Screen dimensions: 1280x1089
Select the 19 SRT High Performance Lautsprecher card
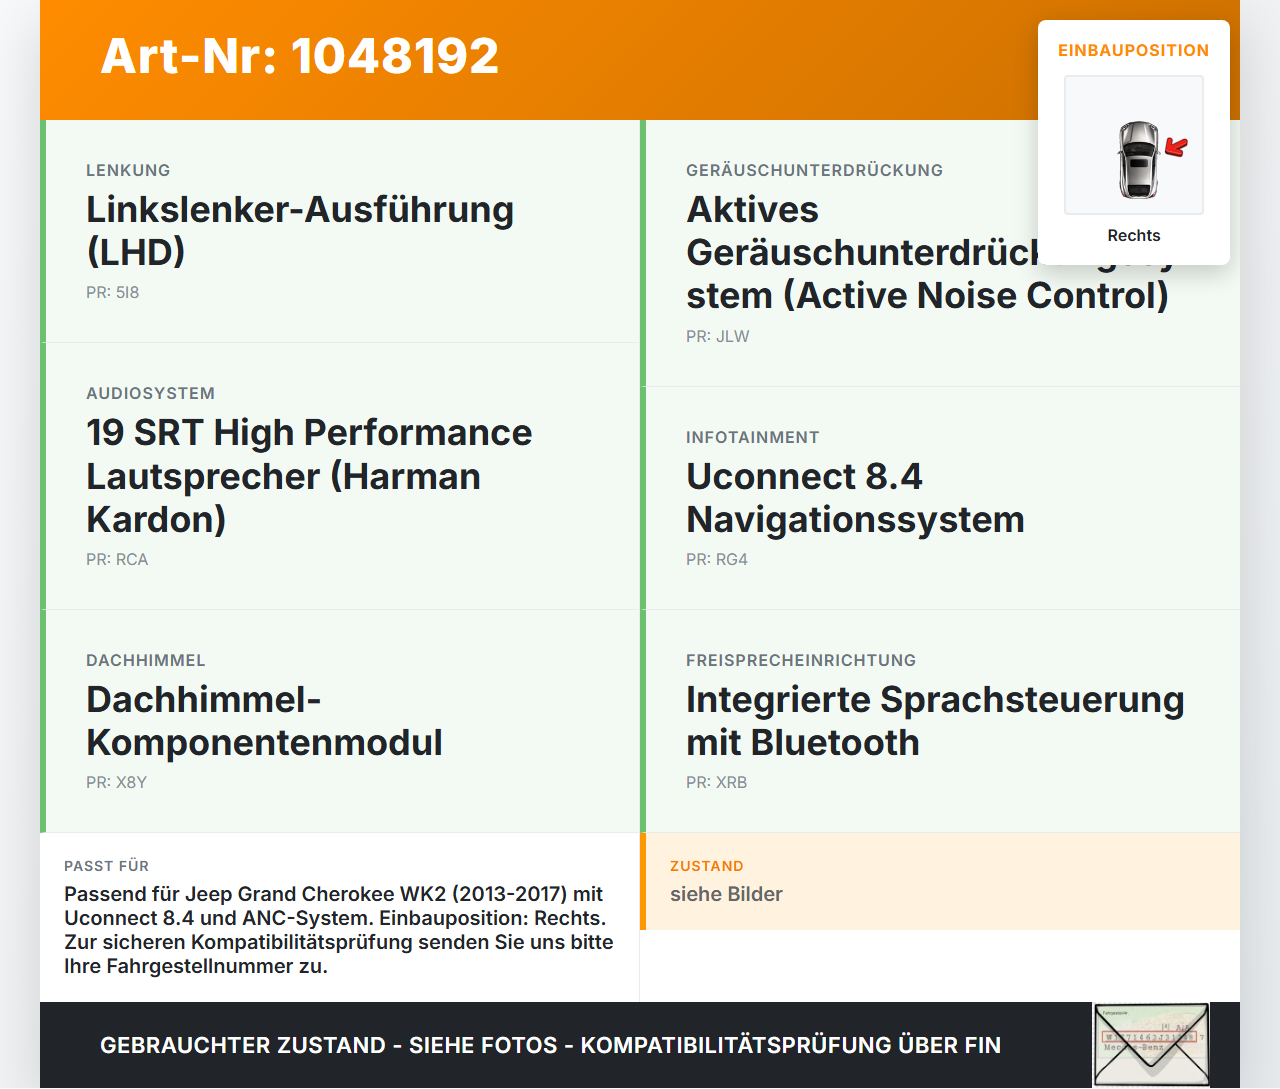click(340, 476)
